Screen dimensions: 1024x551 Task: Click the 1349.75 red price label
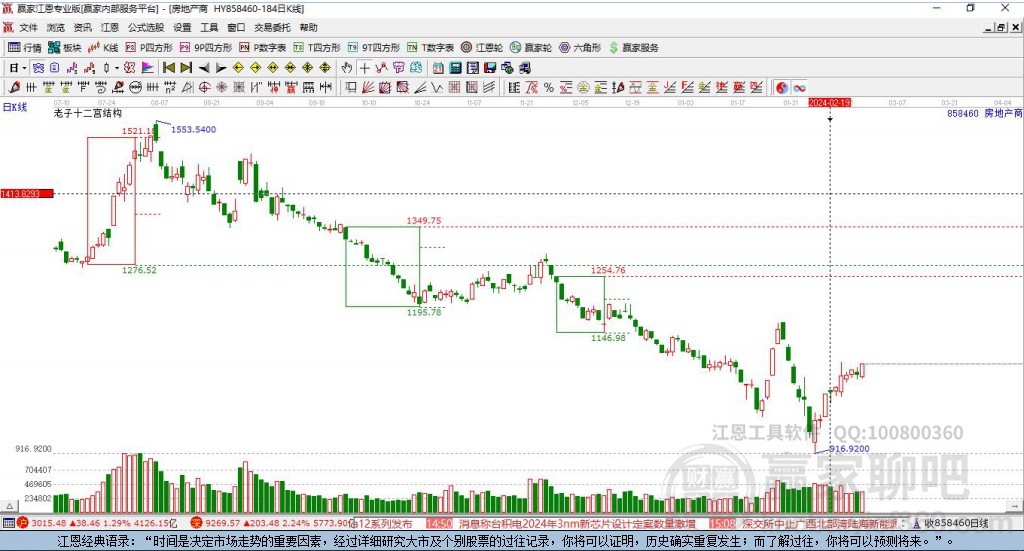pos(424,221)
